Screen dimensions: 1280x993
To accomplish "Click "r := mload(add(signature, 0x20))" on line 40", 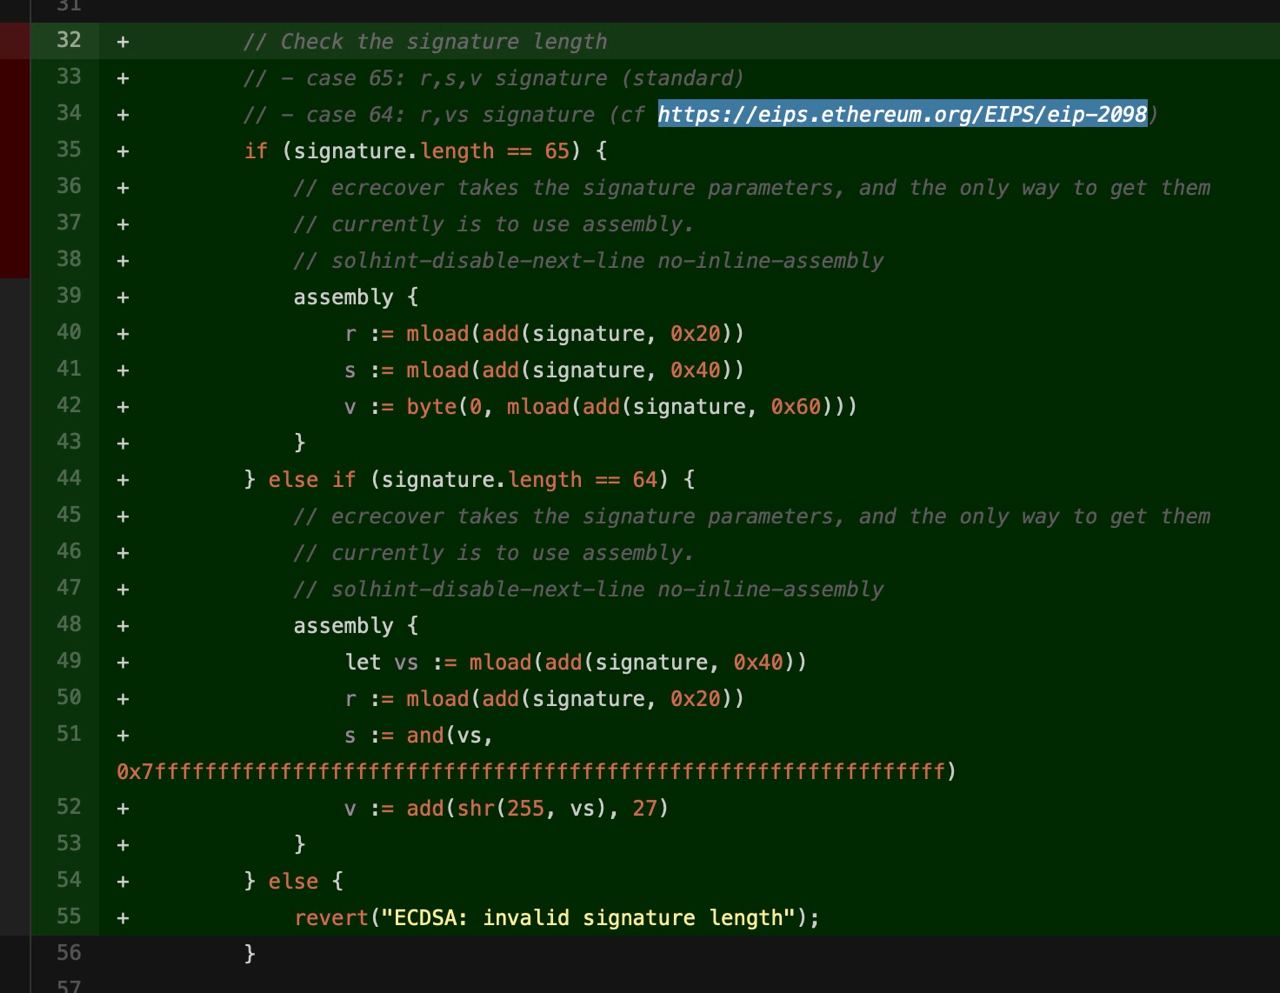I will (544, 333).
